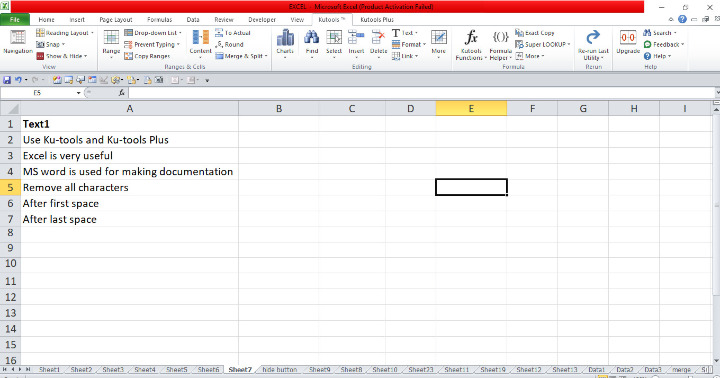Screen dimensions: 720x378
Task: Switch to the Sheet6 worksheet tab
Action: (208, 369)
